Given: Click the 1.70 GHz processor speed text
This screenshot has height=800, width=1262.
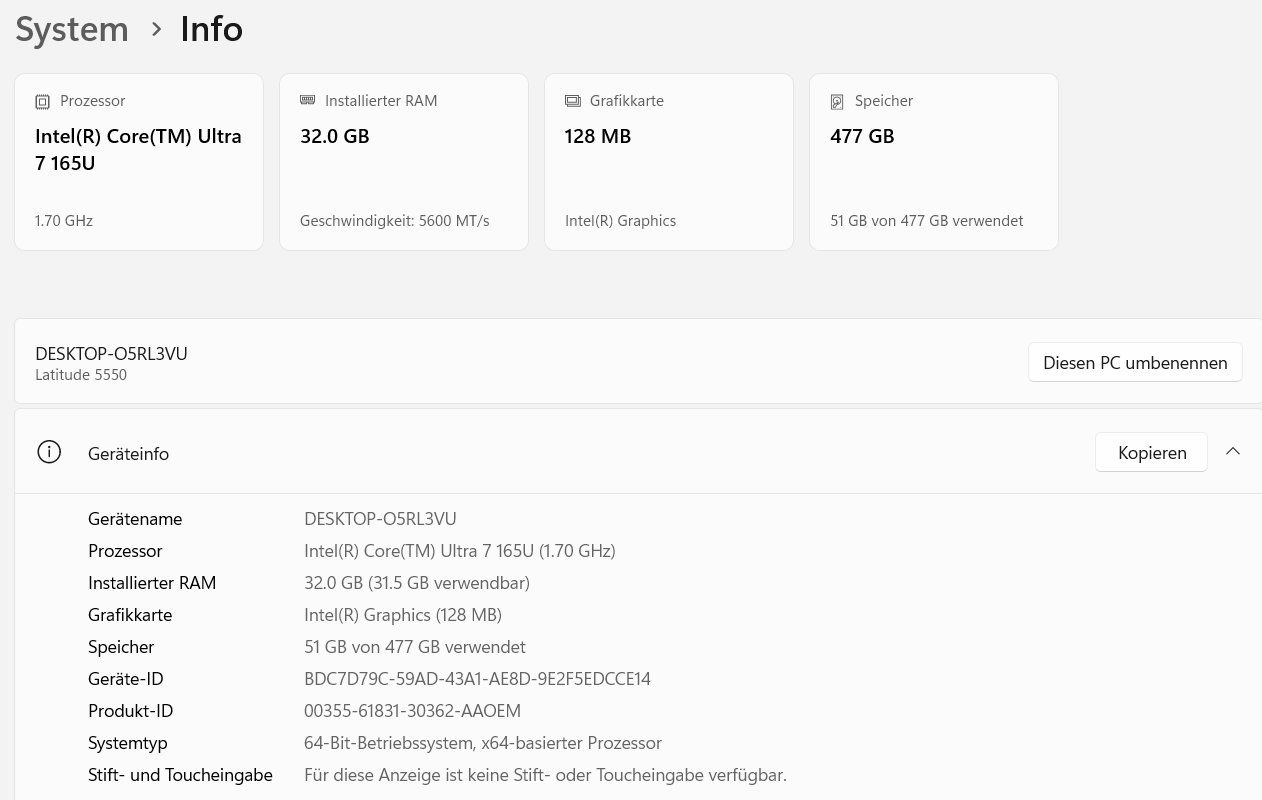Looking at the screenshot, I should click(x=64, y=221).
